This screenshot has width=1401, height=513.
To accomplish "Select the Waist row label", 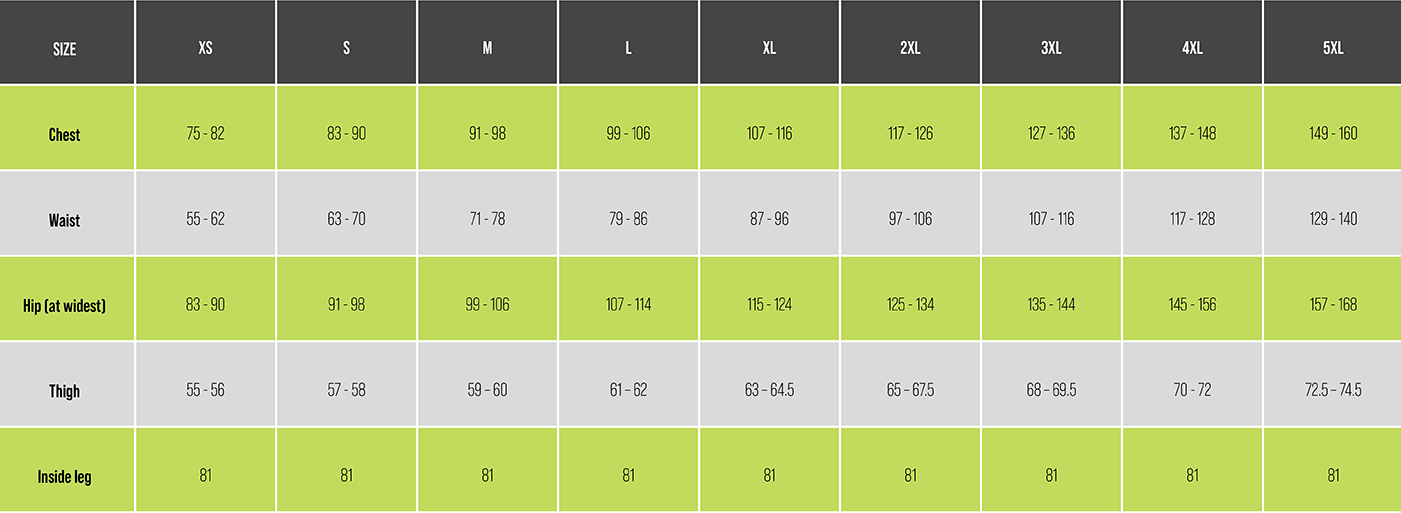I will (65, 220).
